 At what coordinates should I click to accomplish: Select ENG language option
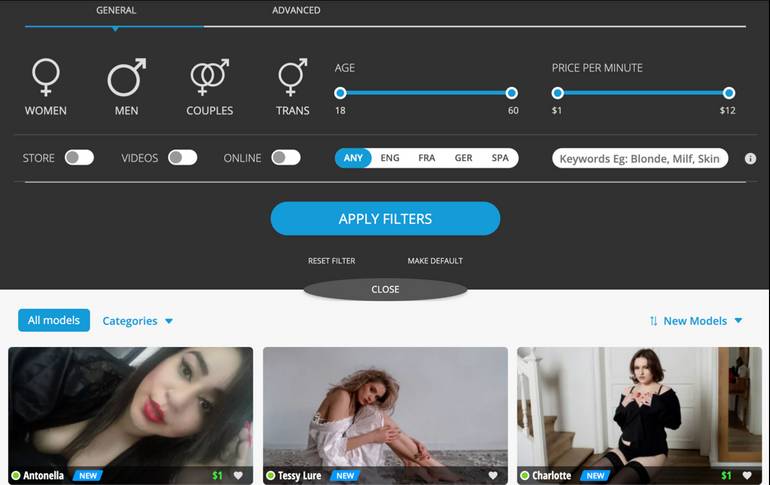[390, 158]
